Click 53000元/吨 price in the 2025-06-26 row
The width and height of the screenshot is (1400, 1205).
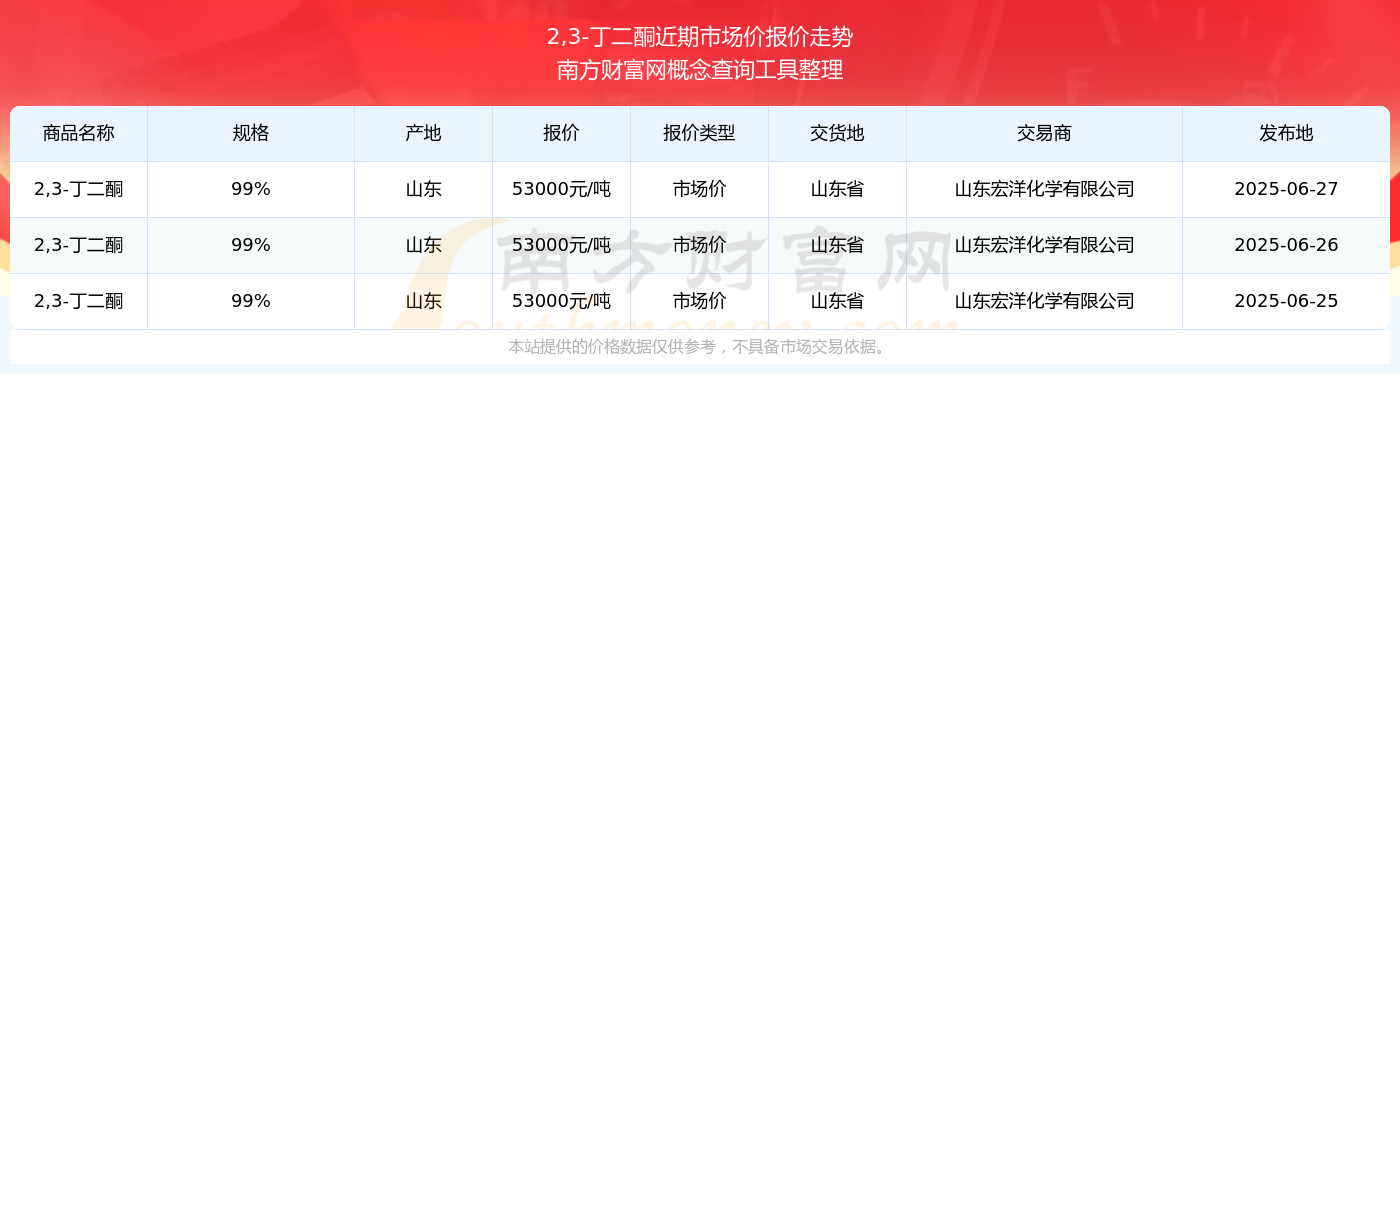pyautogui.click(x=562, y=245)
